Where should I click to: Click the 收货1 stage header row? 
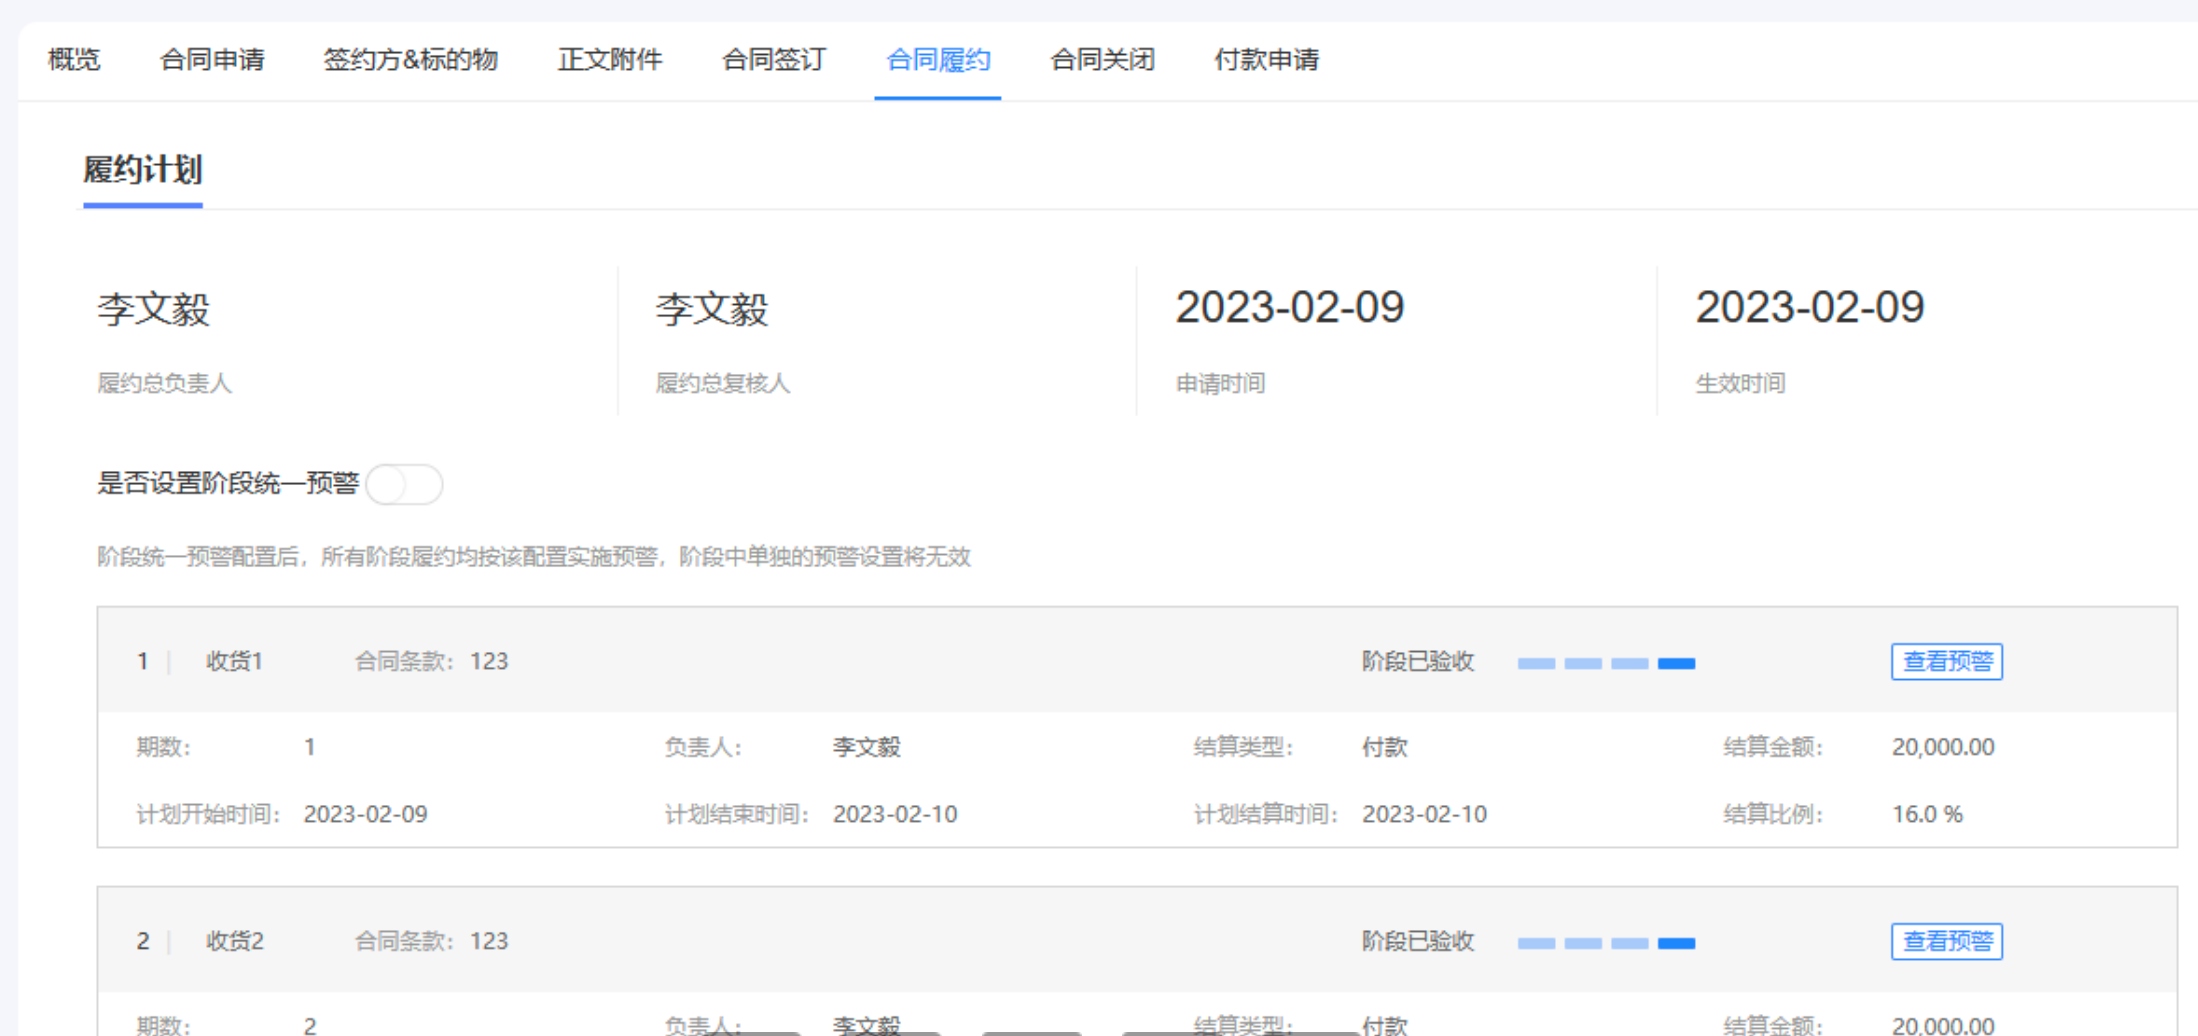[1137, 661]
